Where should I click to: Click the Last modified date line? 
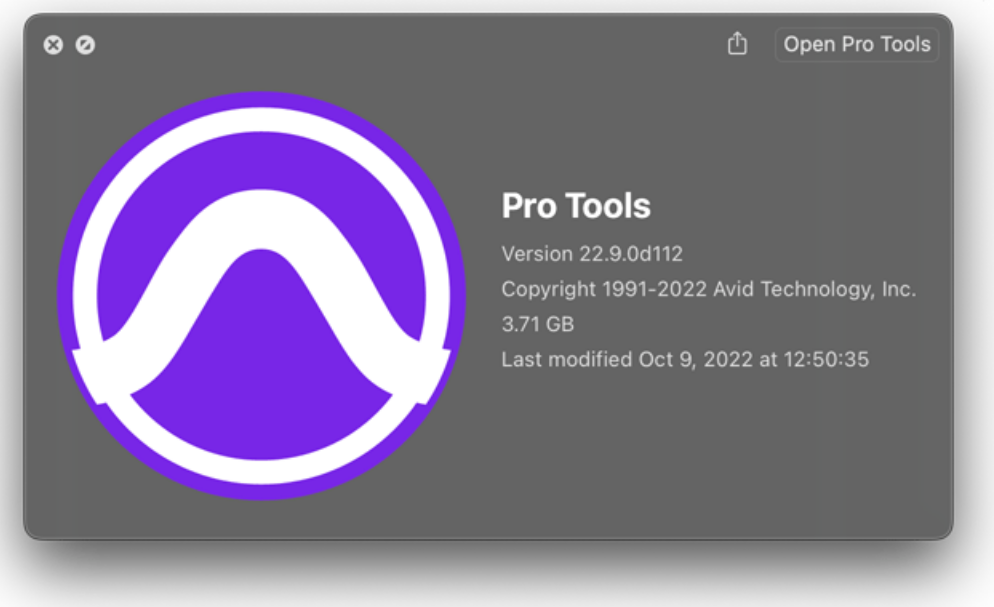[x=685, y=359]
